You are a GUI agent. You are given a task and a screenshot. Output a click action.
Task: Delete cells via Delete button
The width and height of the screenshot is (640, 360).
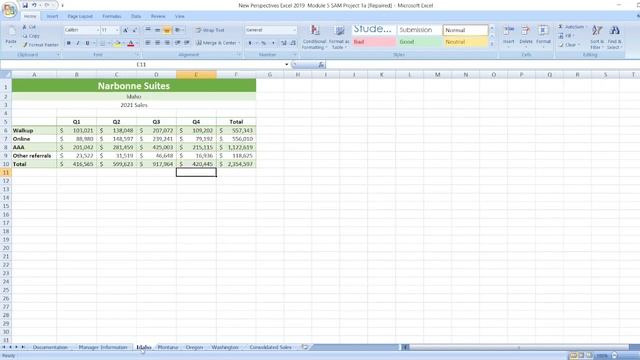[526, 36]
